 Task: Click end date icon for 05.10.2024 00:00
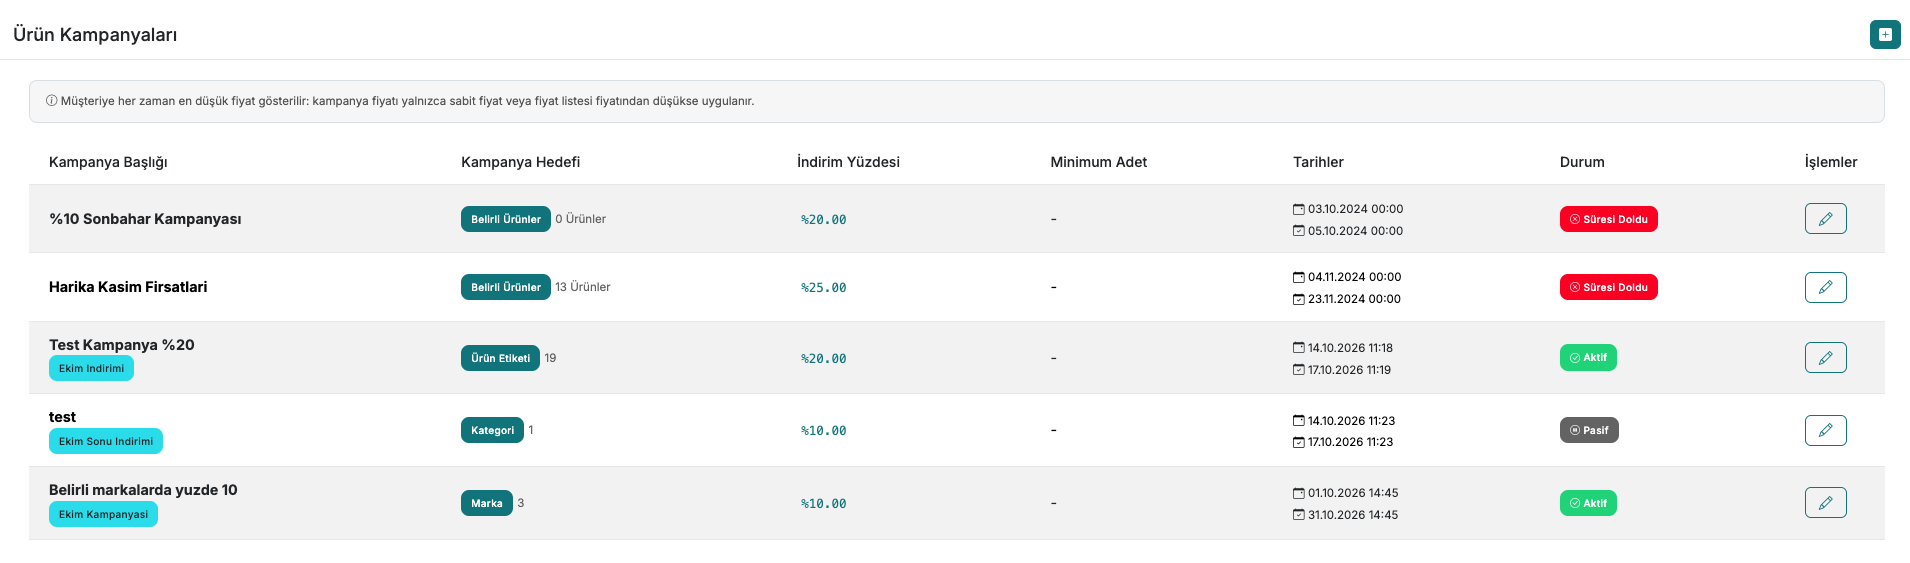tap(1298, 231)
